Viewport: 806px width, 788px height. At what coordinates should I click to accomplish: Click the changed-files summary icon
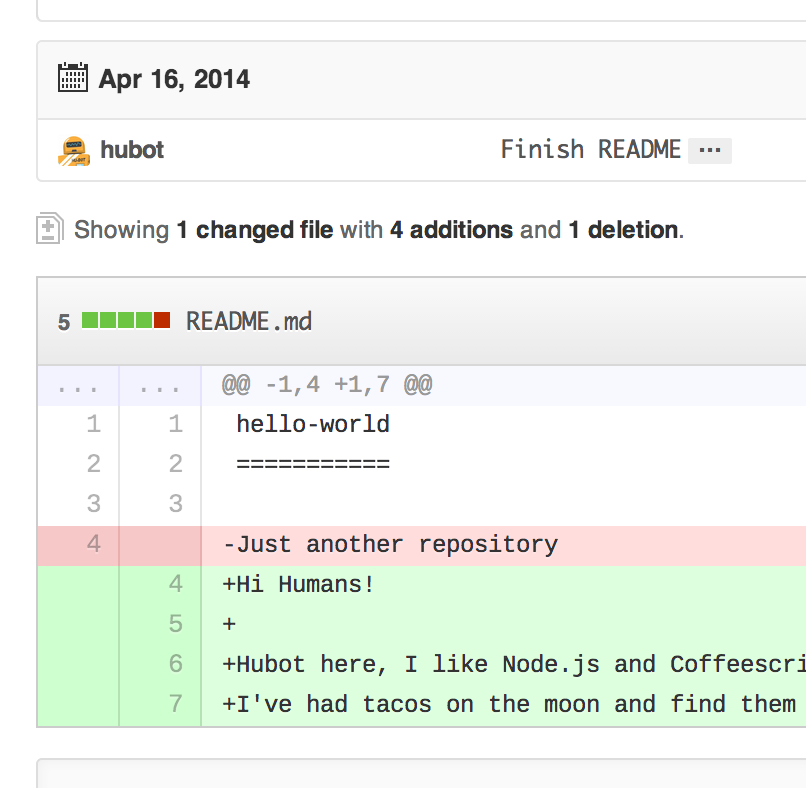coord(49,230)
